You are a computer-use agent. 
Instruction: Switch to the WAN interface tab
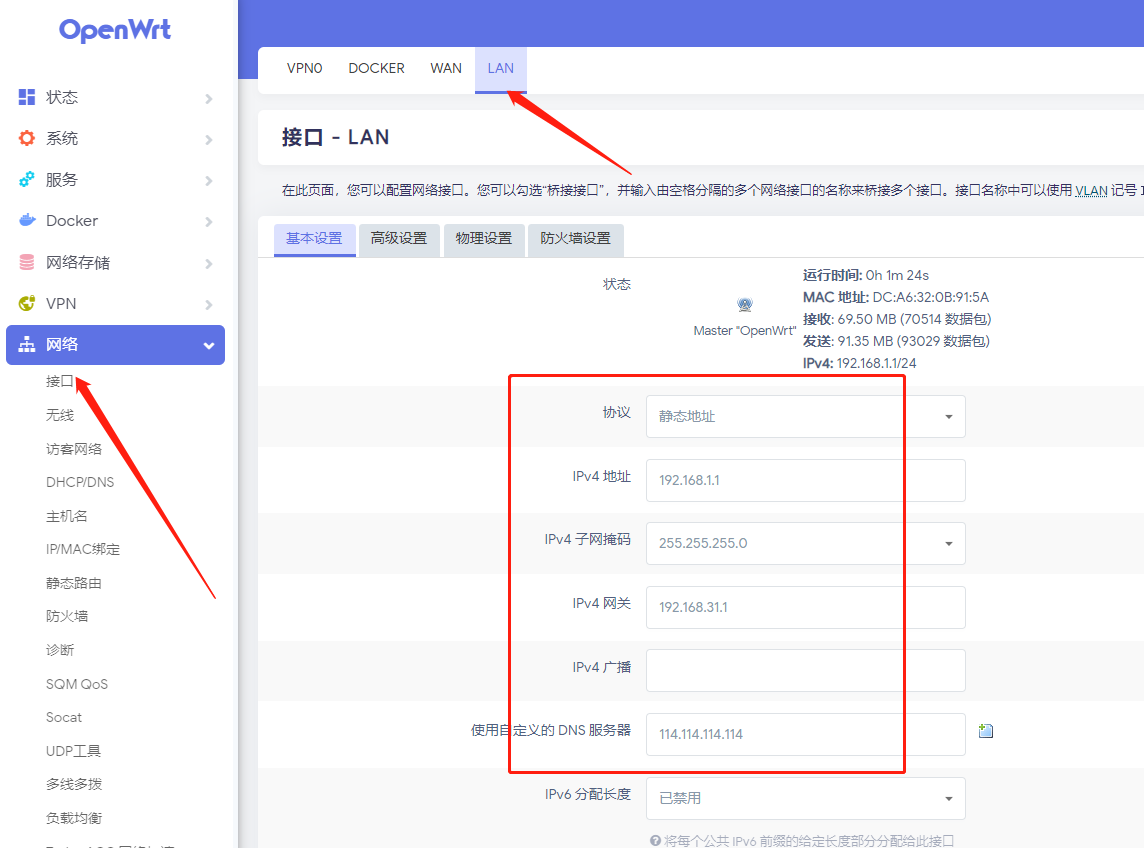[446, 69]
